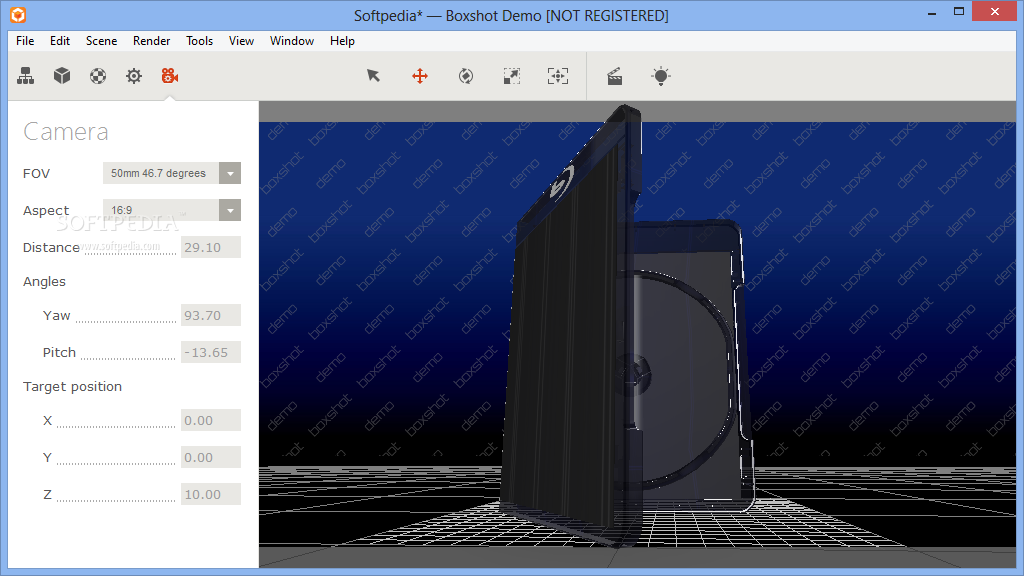Click the X position dotted slider track

[x=116, y=427]
